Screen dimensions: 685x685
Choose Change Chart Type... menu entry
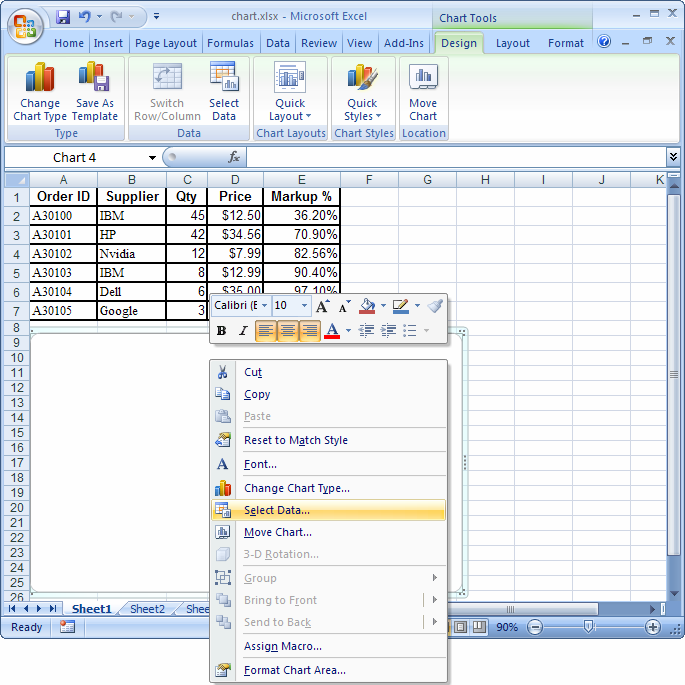(x=328, y=488)
